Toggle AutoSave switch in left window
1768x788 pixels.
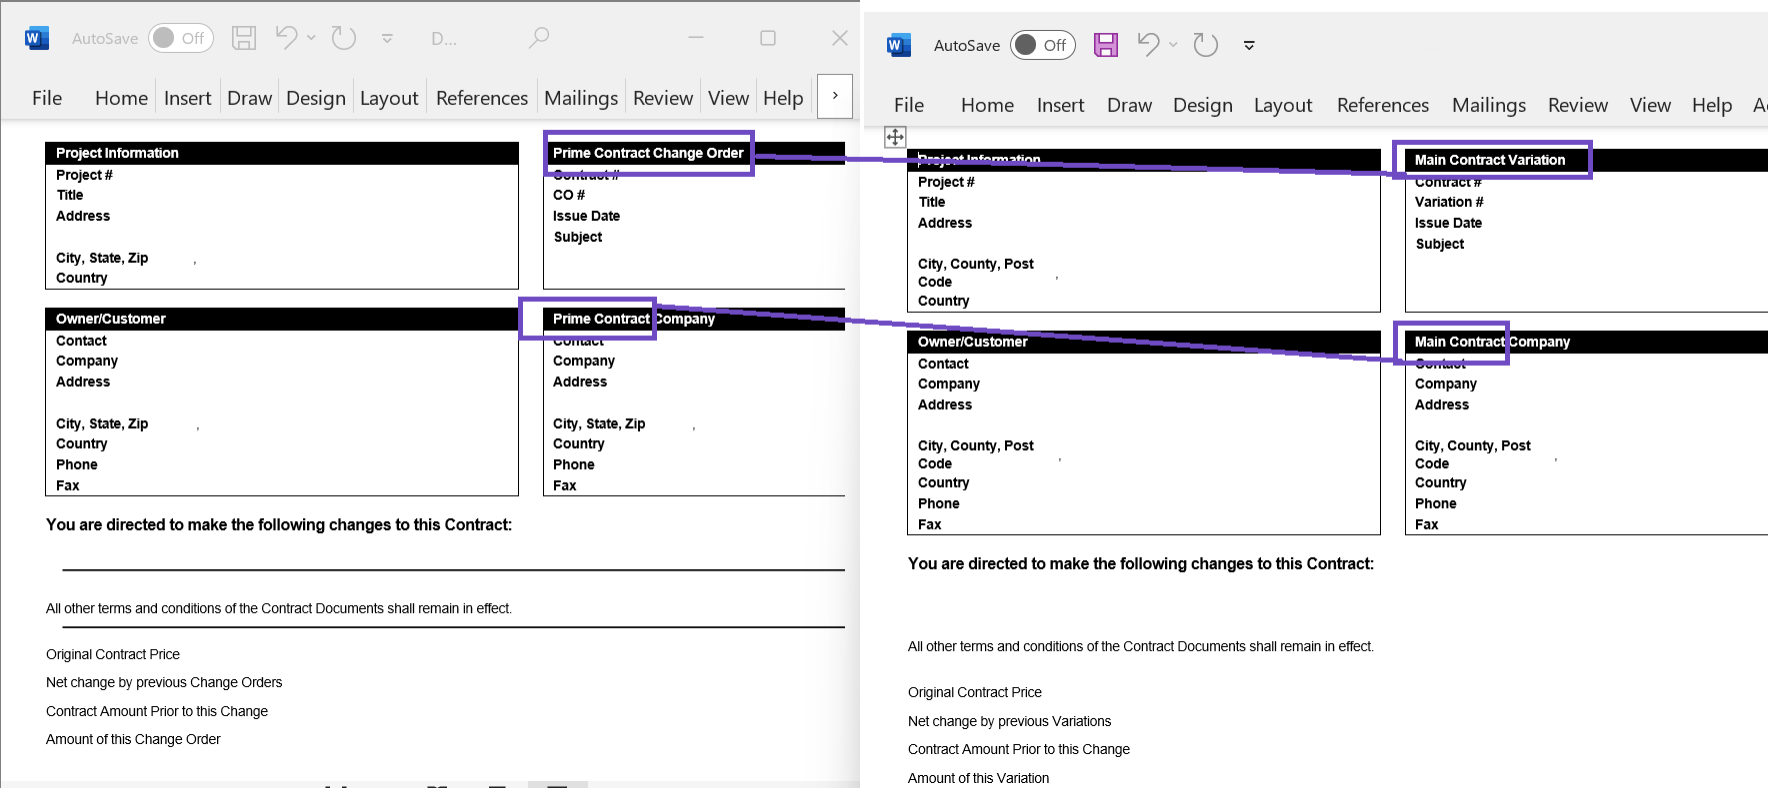181,38
